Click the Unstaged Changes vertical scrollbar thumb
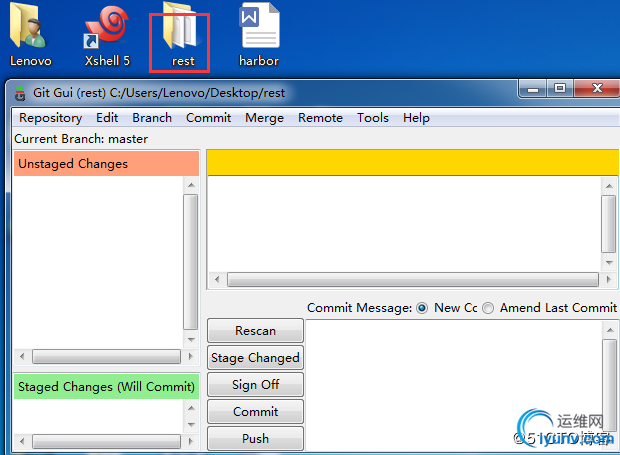Viewport: 620px width, 455px height. click(x=191, y=262)
